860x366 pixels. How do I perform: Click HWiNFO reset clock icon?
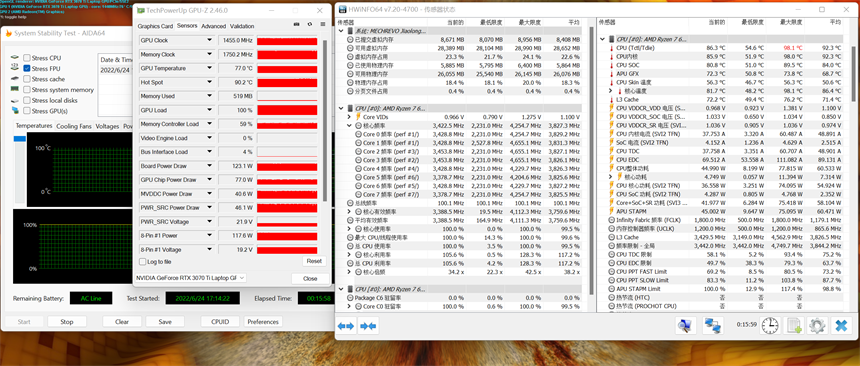(770, 325)
